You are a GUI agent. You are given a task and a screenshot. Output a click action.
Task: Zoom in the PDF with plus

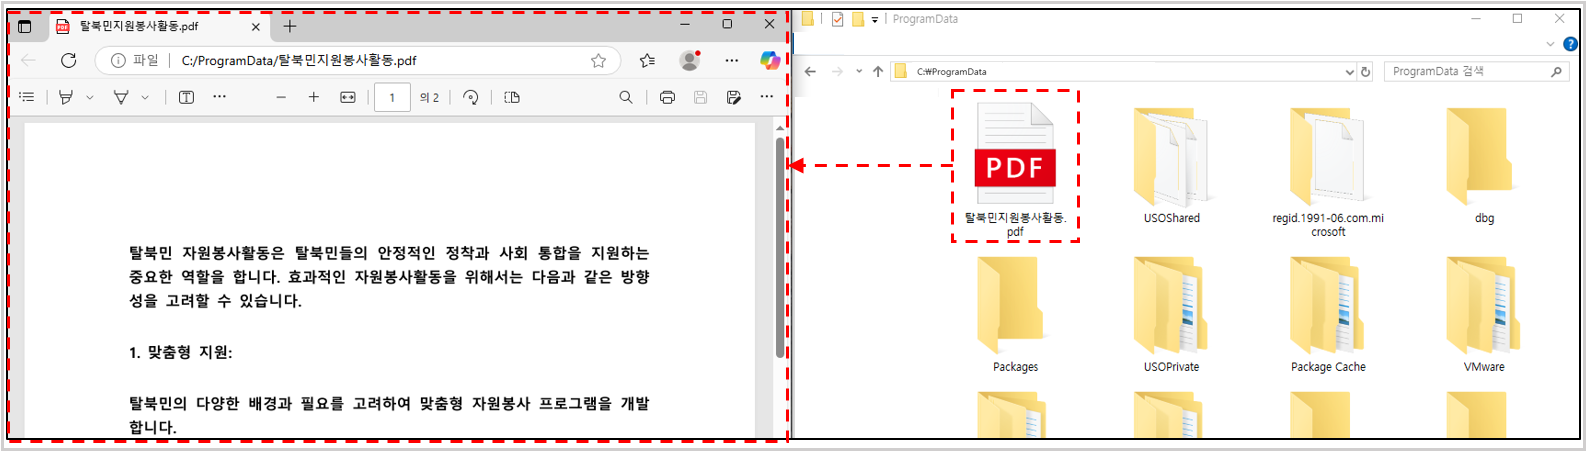[x=314, y=97]
